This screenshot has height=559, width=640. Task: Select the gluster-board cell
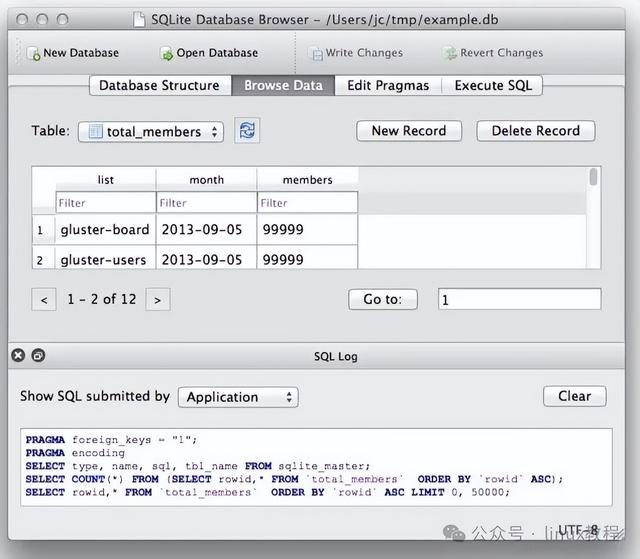click(105, 230)
